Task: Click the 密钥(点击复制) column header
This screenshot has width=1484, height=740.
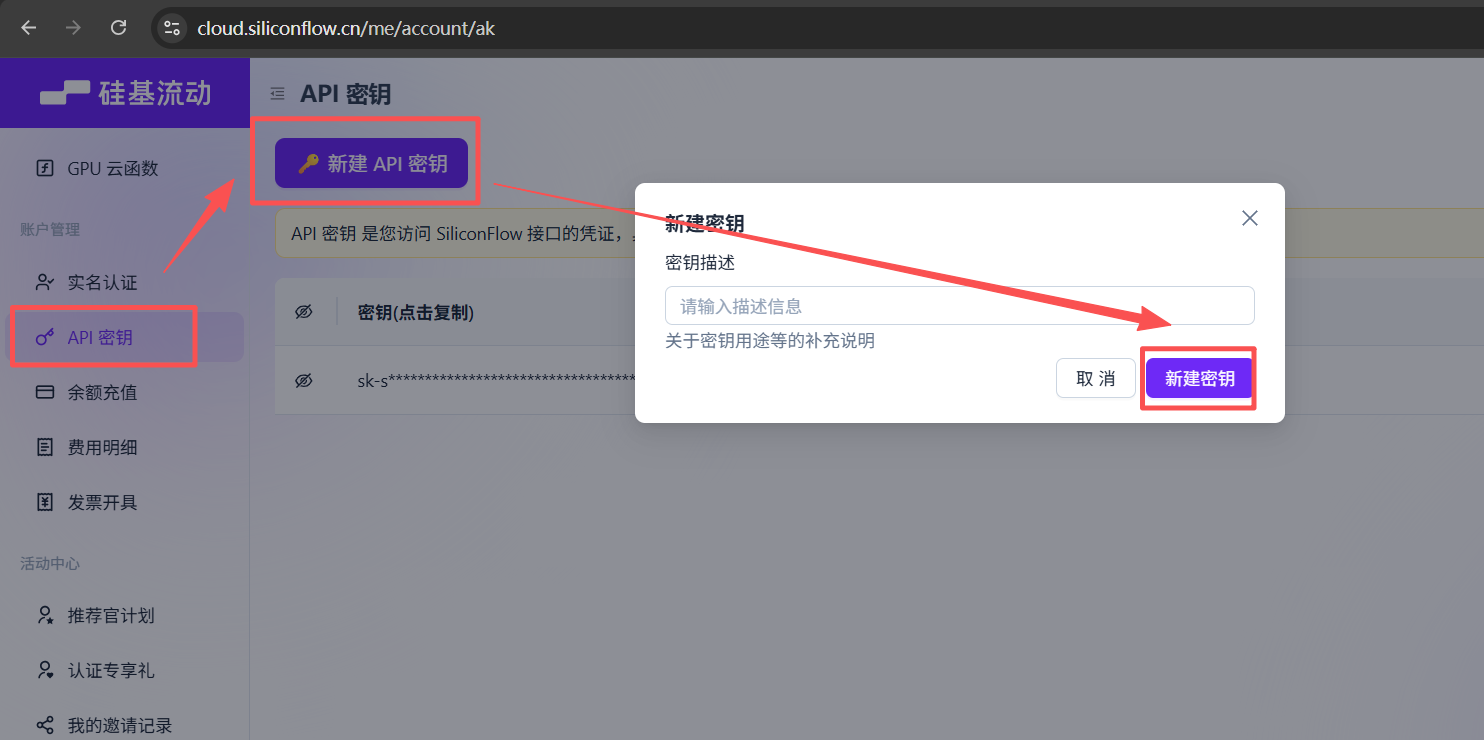Action: [416, 312]
